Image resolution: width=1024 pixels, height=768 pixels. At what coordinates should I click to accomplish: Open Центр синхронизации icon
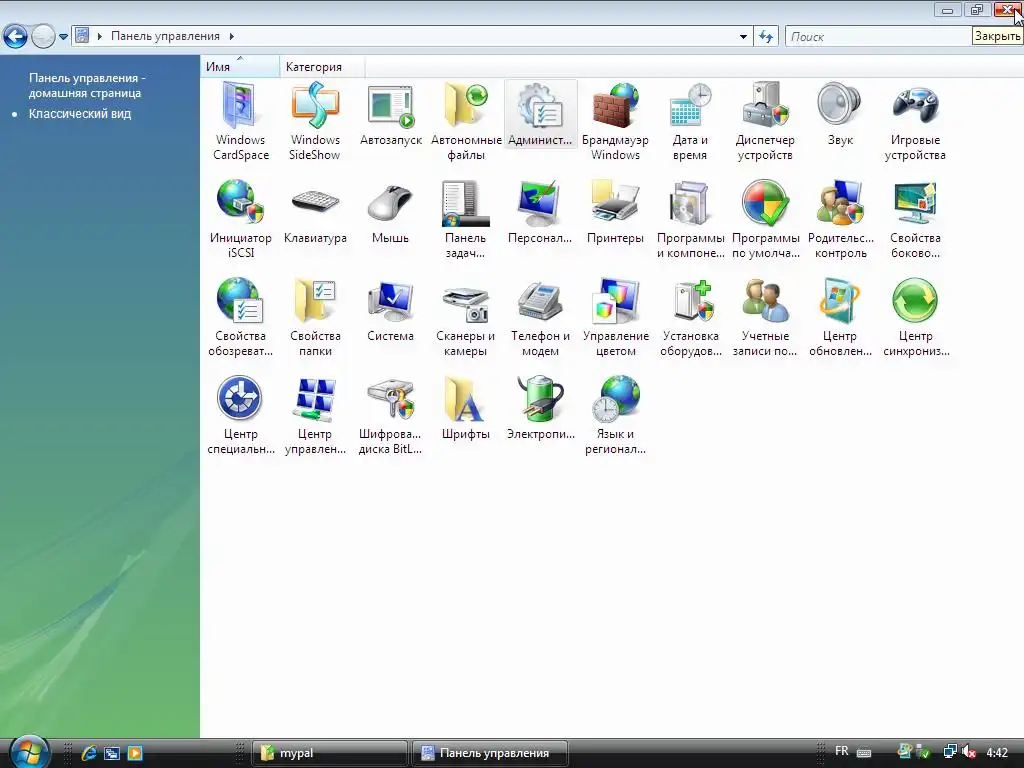(915, 317)
